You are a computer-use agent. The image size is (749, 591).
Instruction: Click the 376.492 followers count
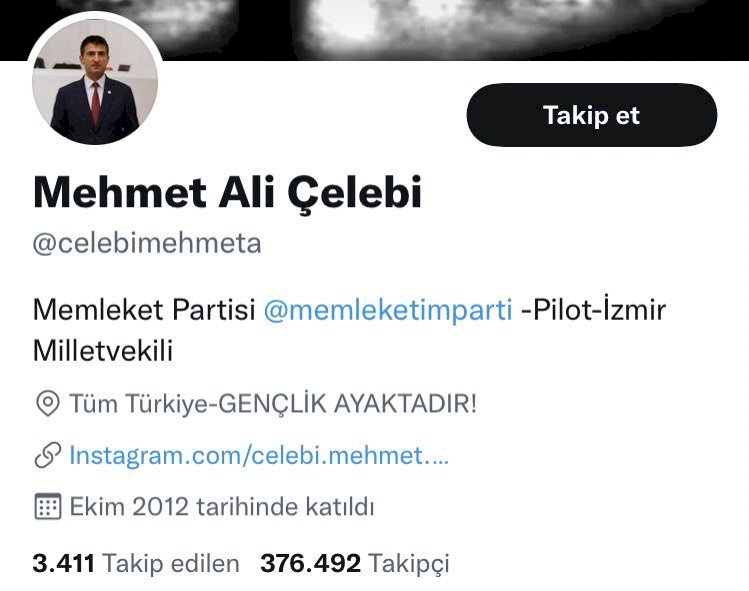click(310, 563)
